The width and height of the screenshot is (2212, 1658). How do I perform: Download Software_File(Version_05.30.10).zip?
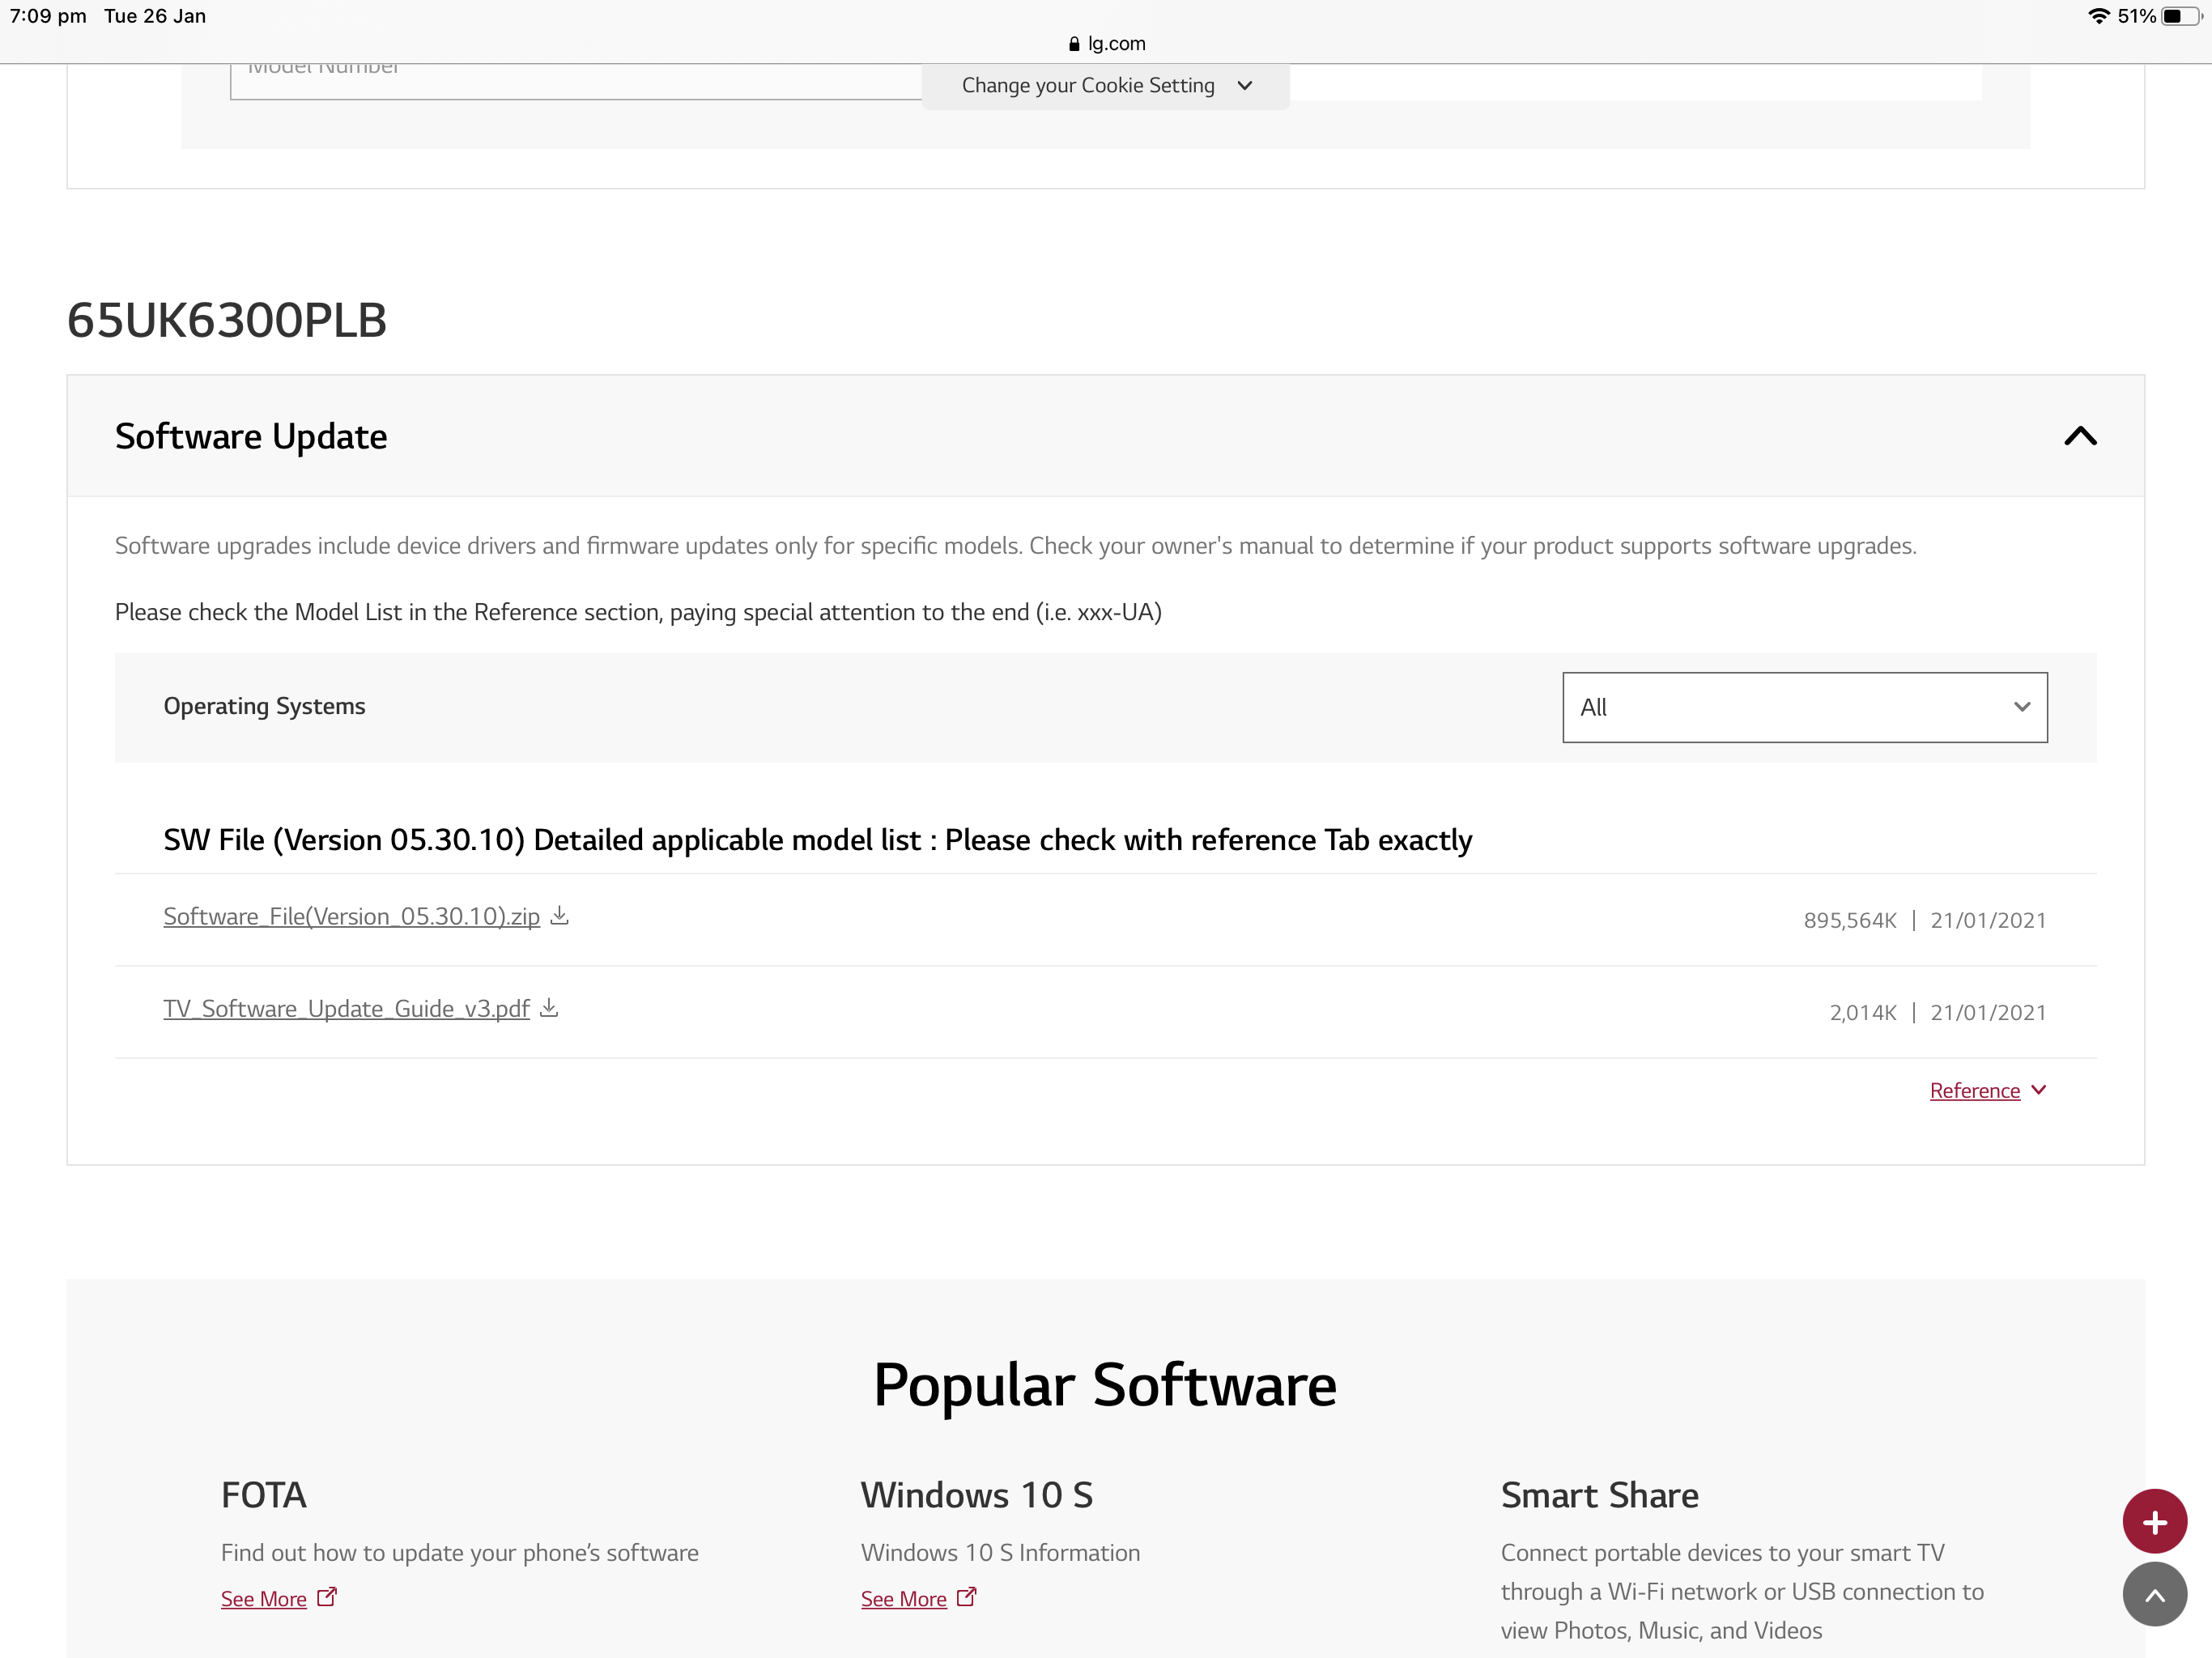tap(351, 916)
